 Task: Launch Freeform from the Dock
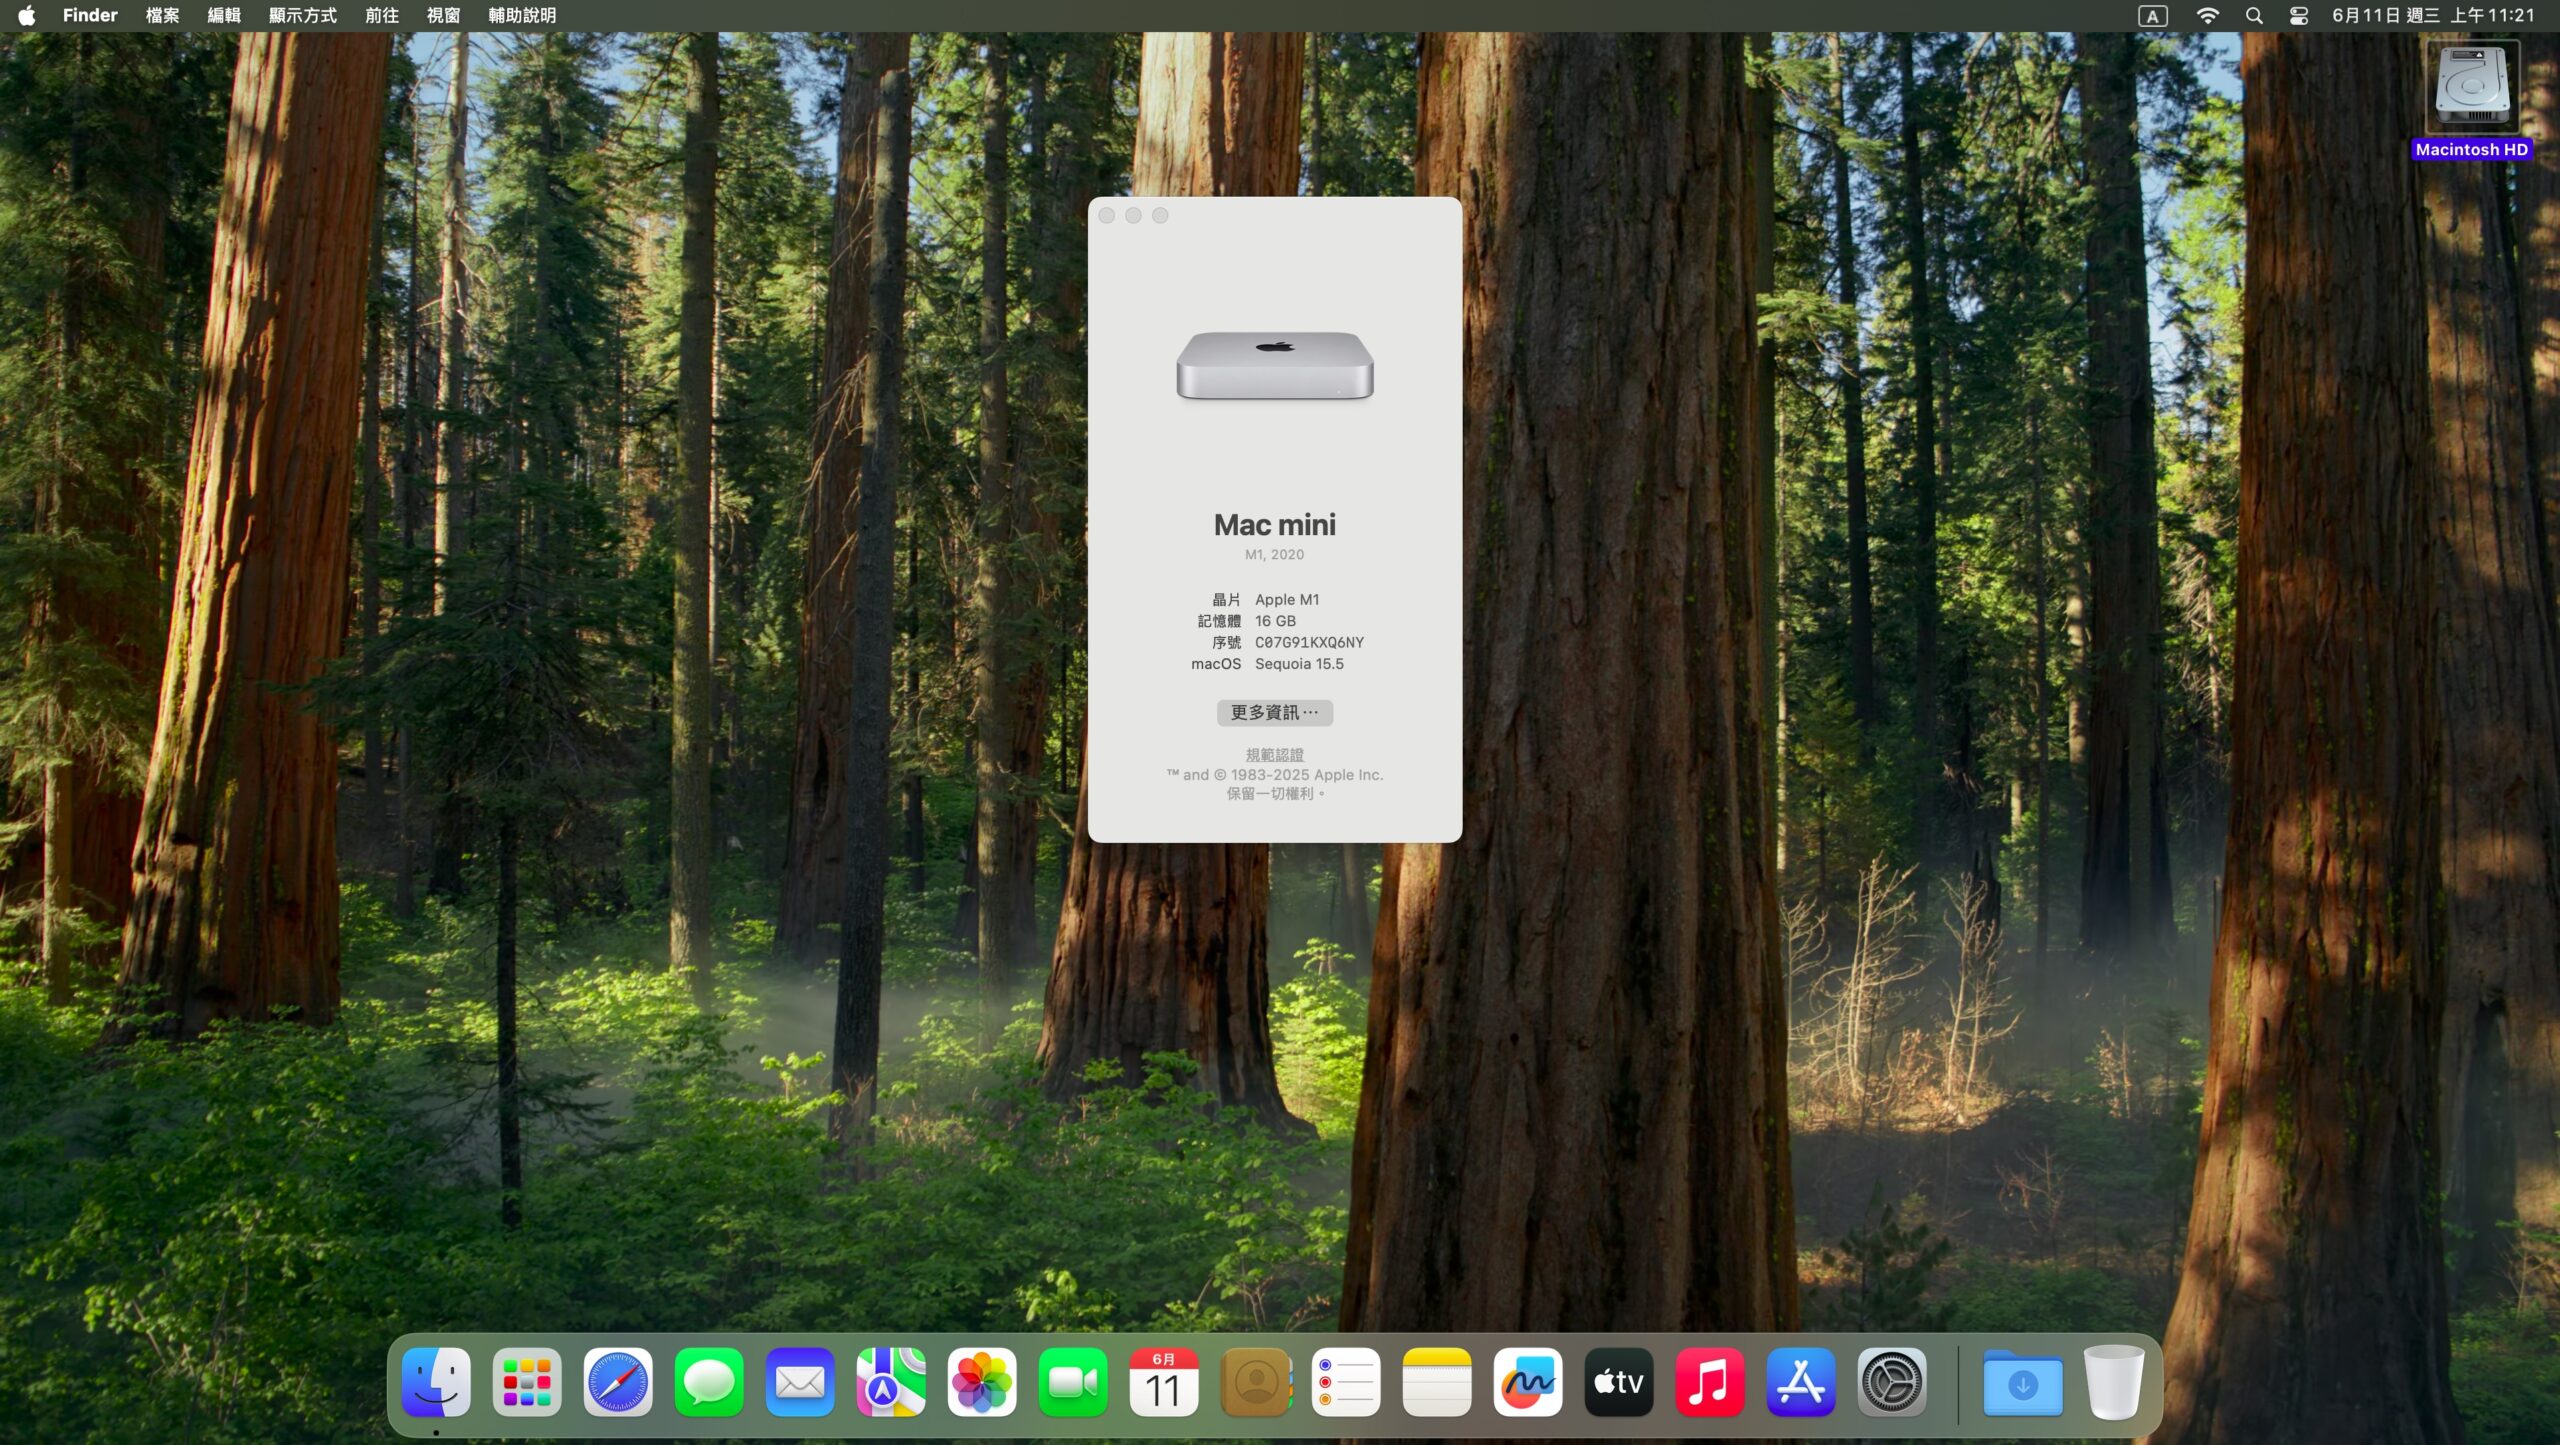coord(1528,1382)
